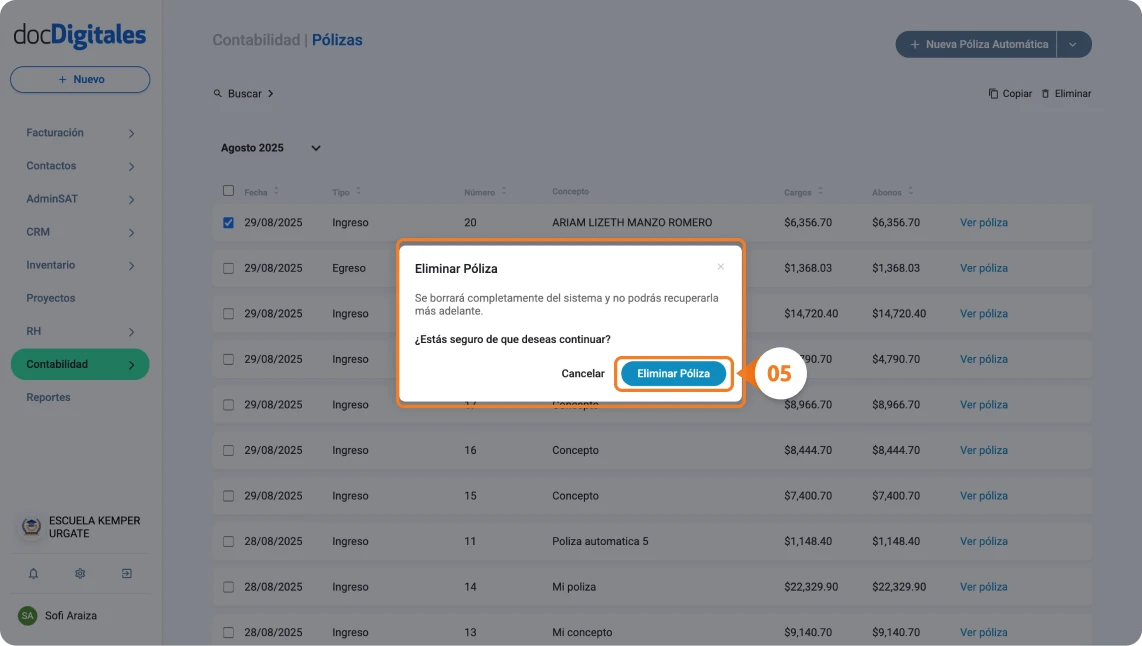Open notifications via the bell icon
This screenshot has width=1142, height=646.
(33, 573)
